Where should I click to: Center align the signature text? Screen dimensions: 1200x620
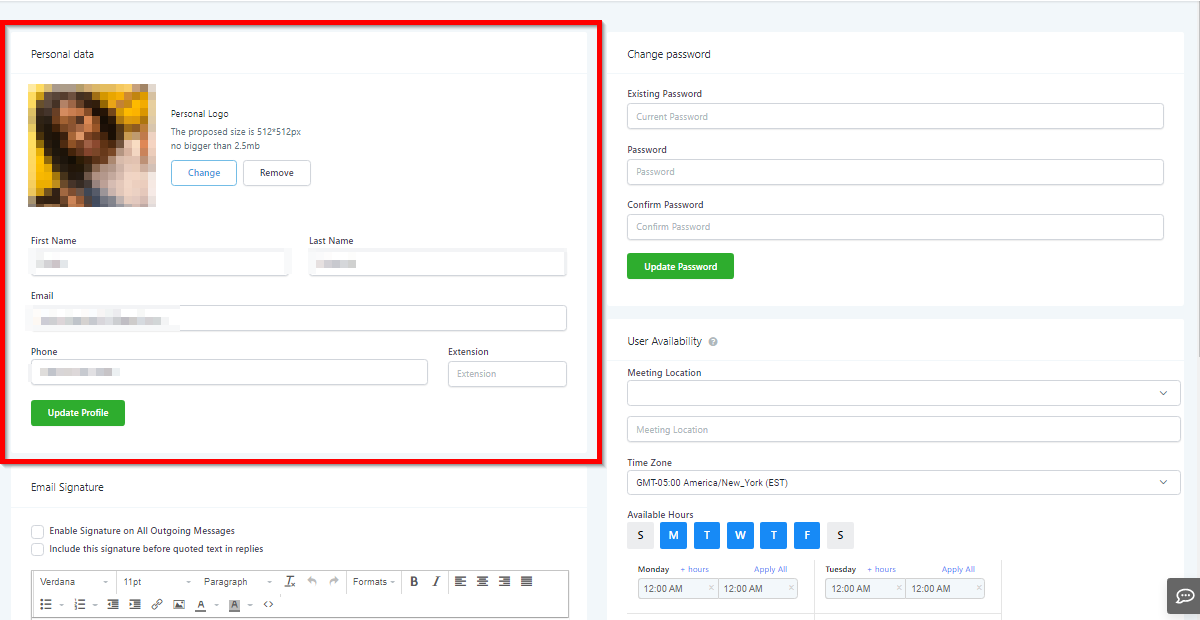coord(482,581)
